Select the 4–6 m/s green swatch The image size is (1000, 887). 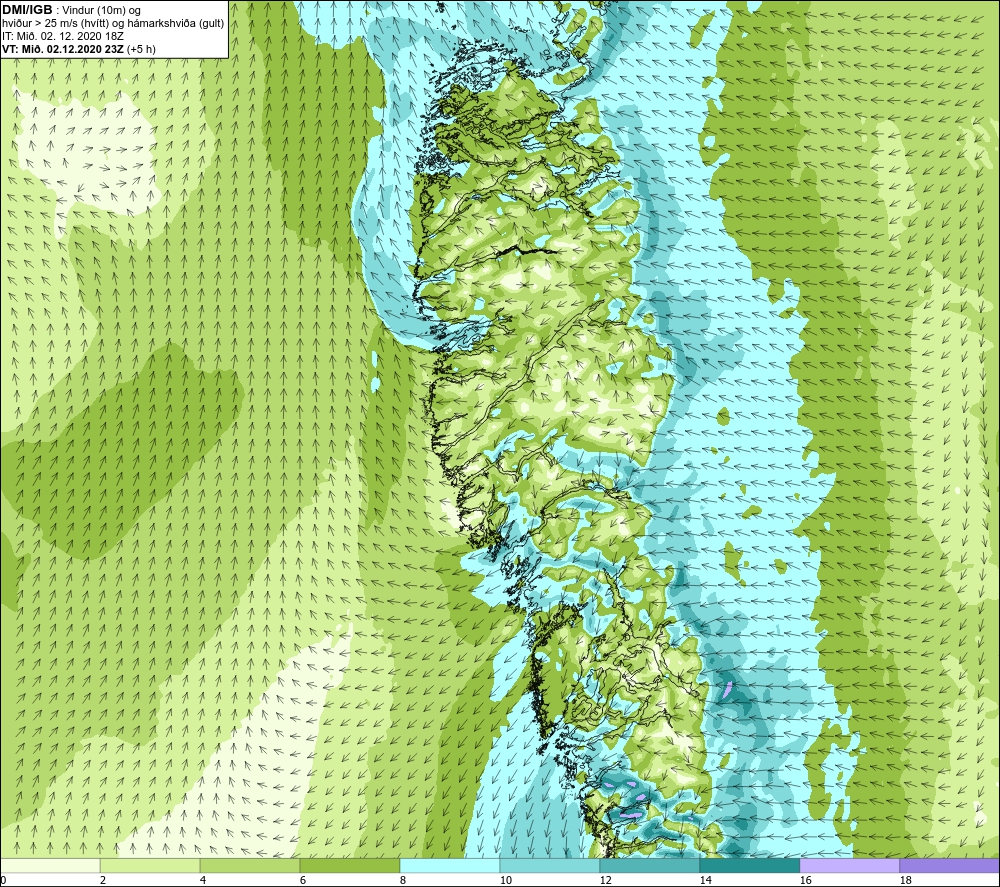pos(250,866)
